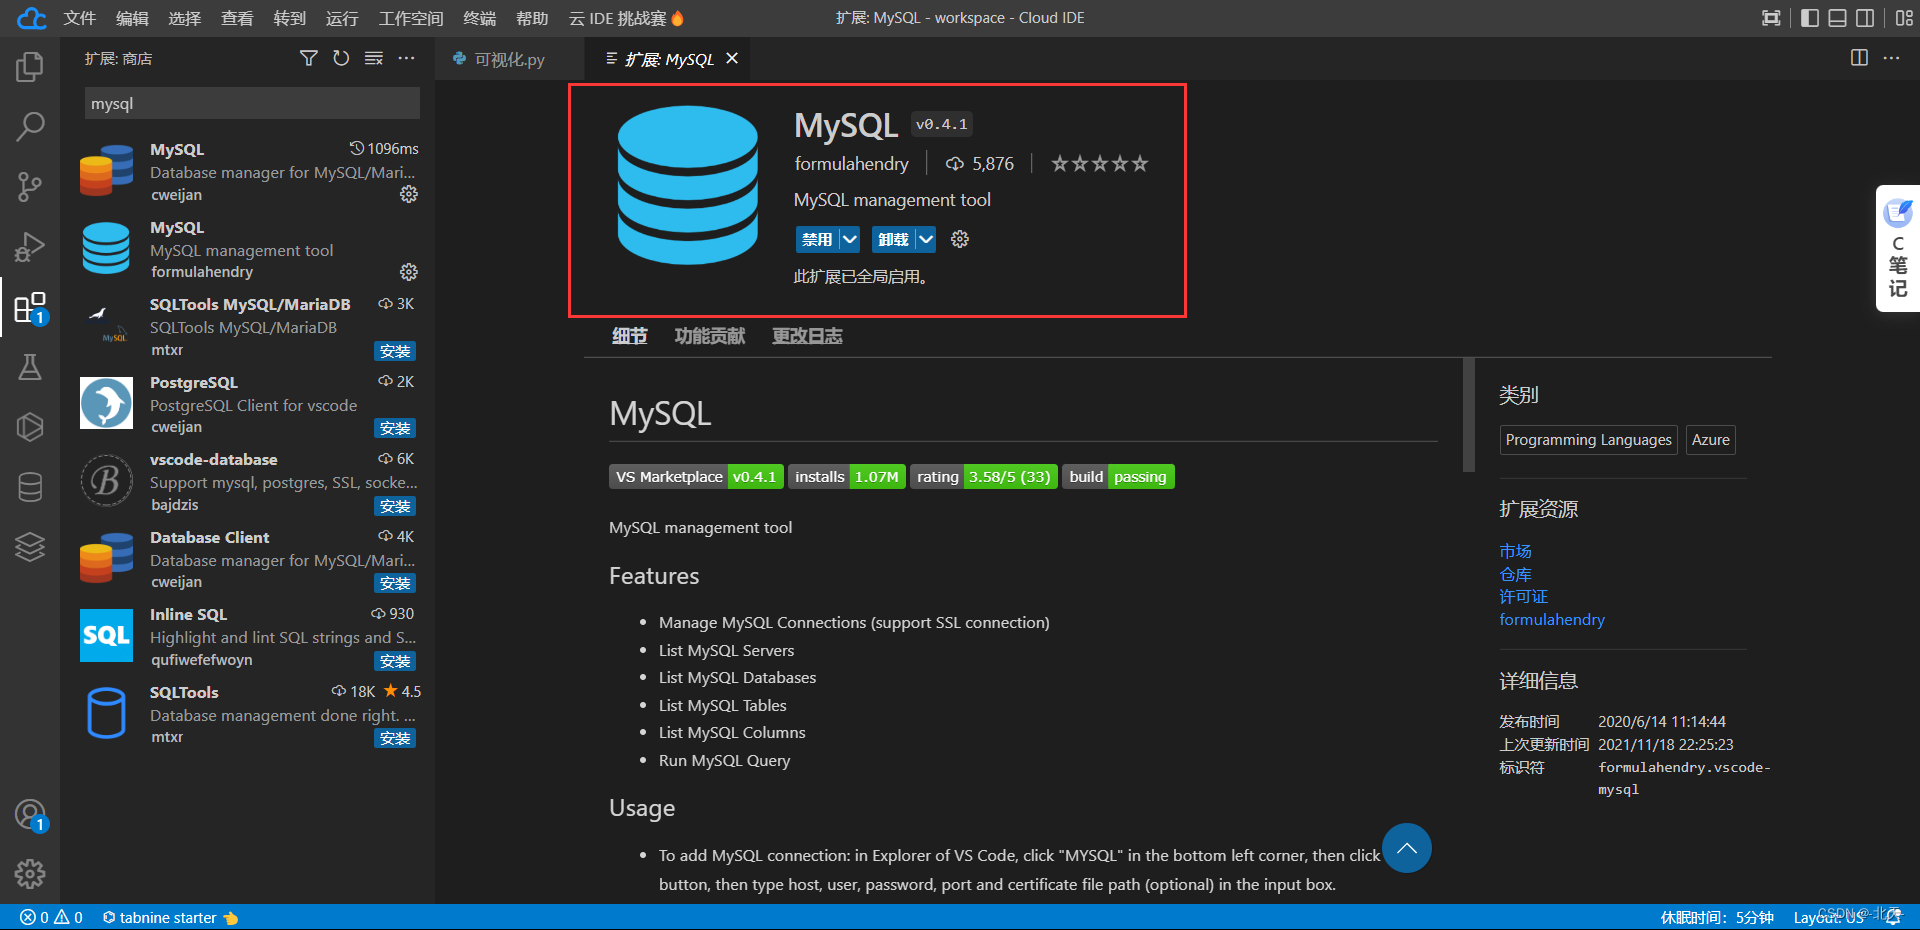Install the SQLTools extension by mtxr
The image size is (1920, 930).
point(395,738)
